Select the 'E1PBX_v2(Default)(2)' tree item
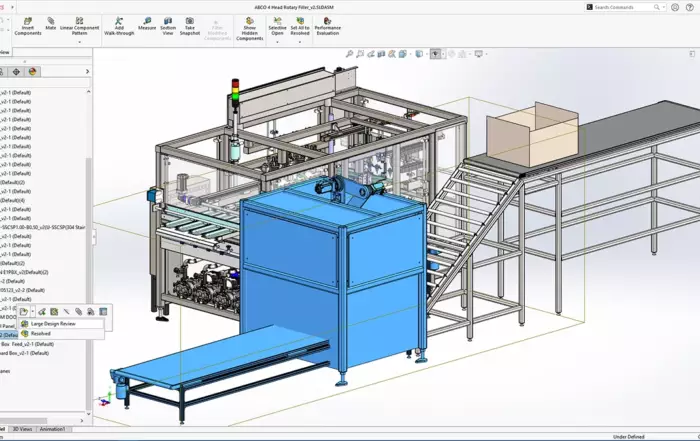This screenshot has width=700, height=441. pyautogui.click(x=25, y=272)
